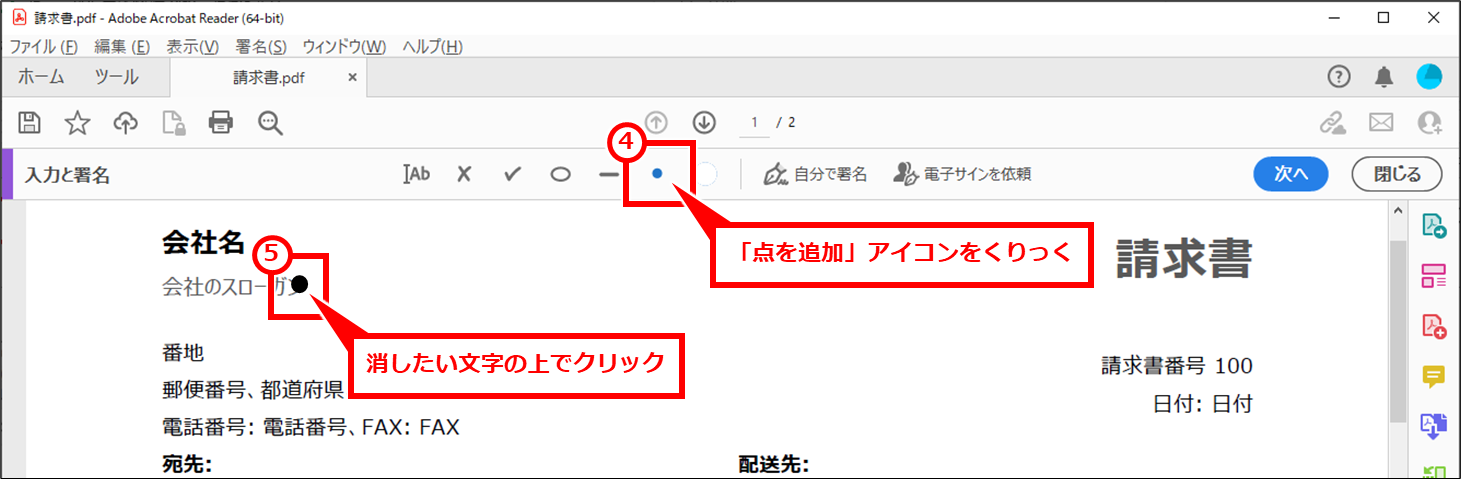Click the 日付: 日付 text
1461x479 pixels.
pyautogui.click(x=1202, y=405)
